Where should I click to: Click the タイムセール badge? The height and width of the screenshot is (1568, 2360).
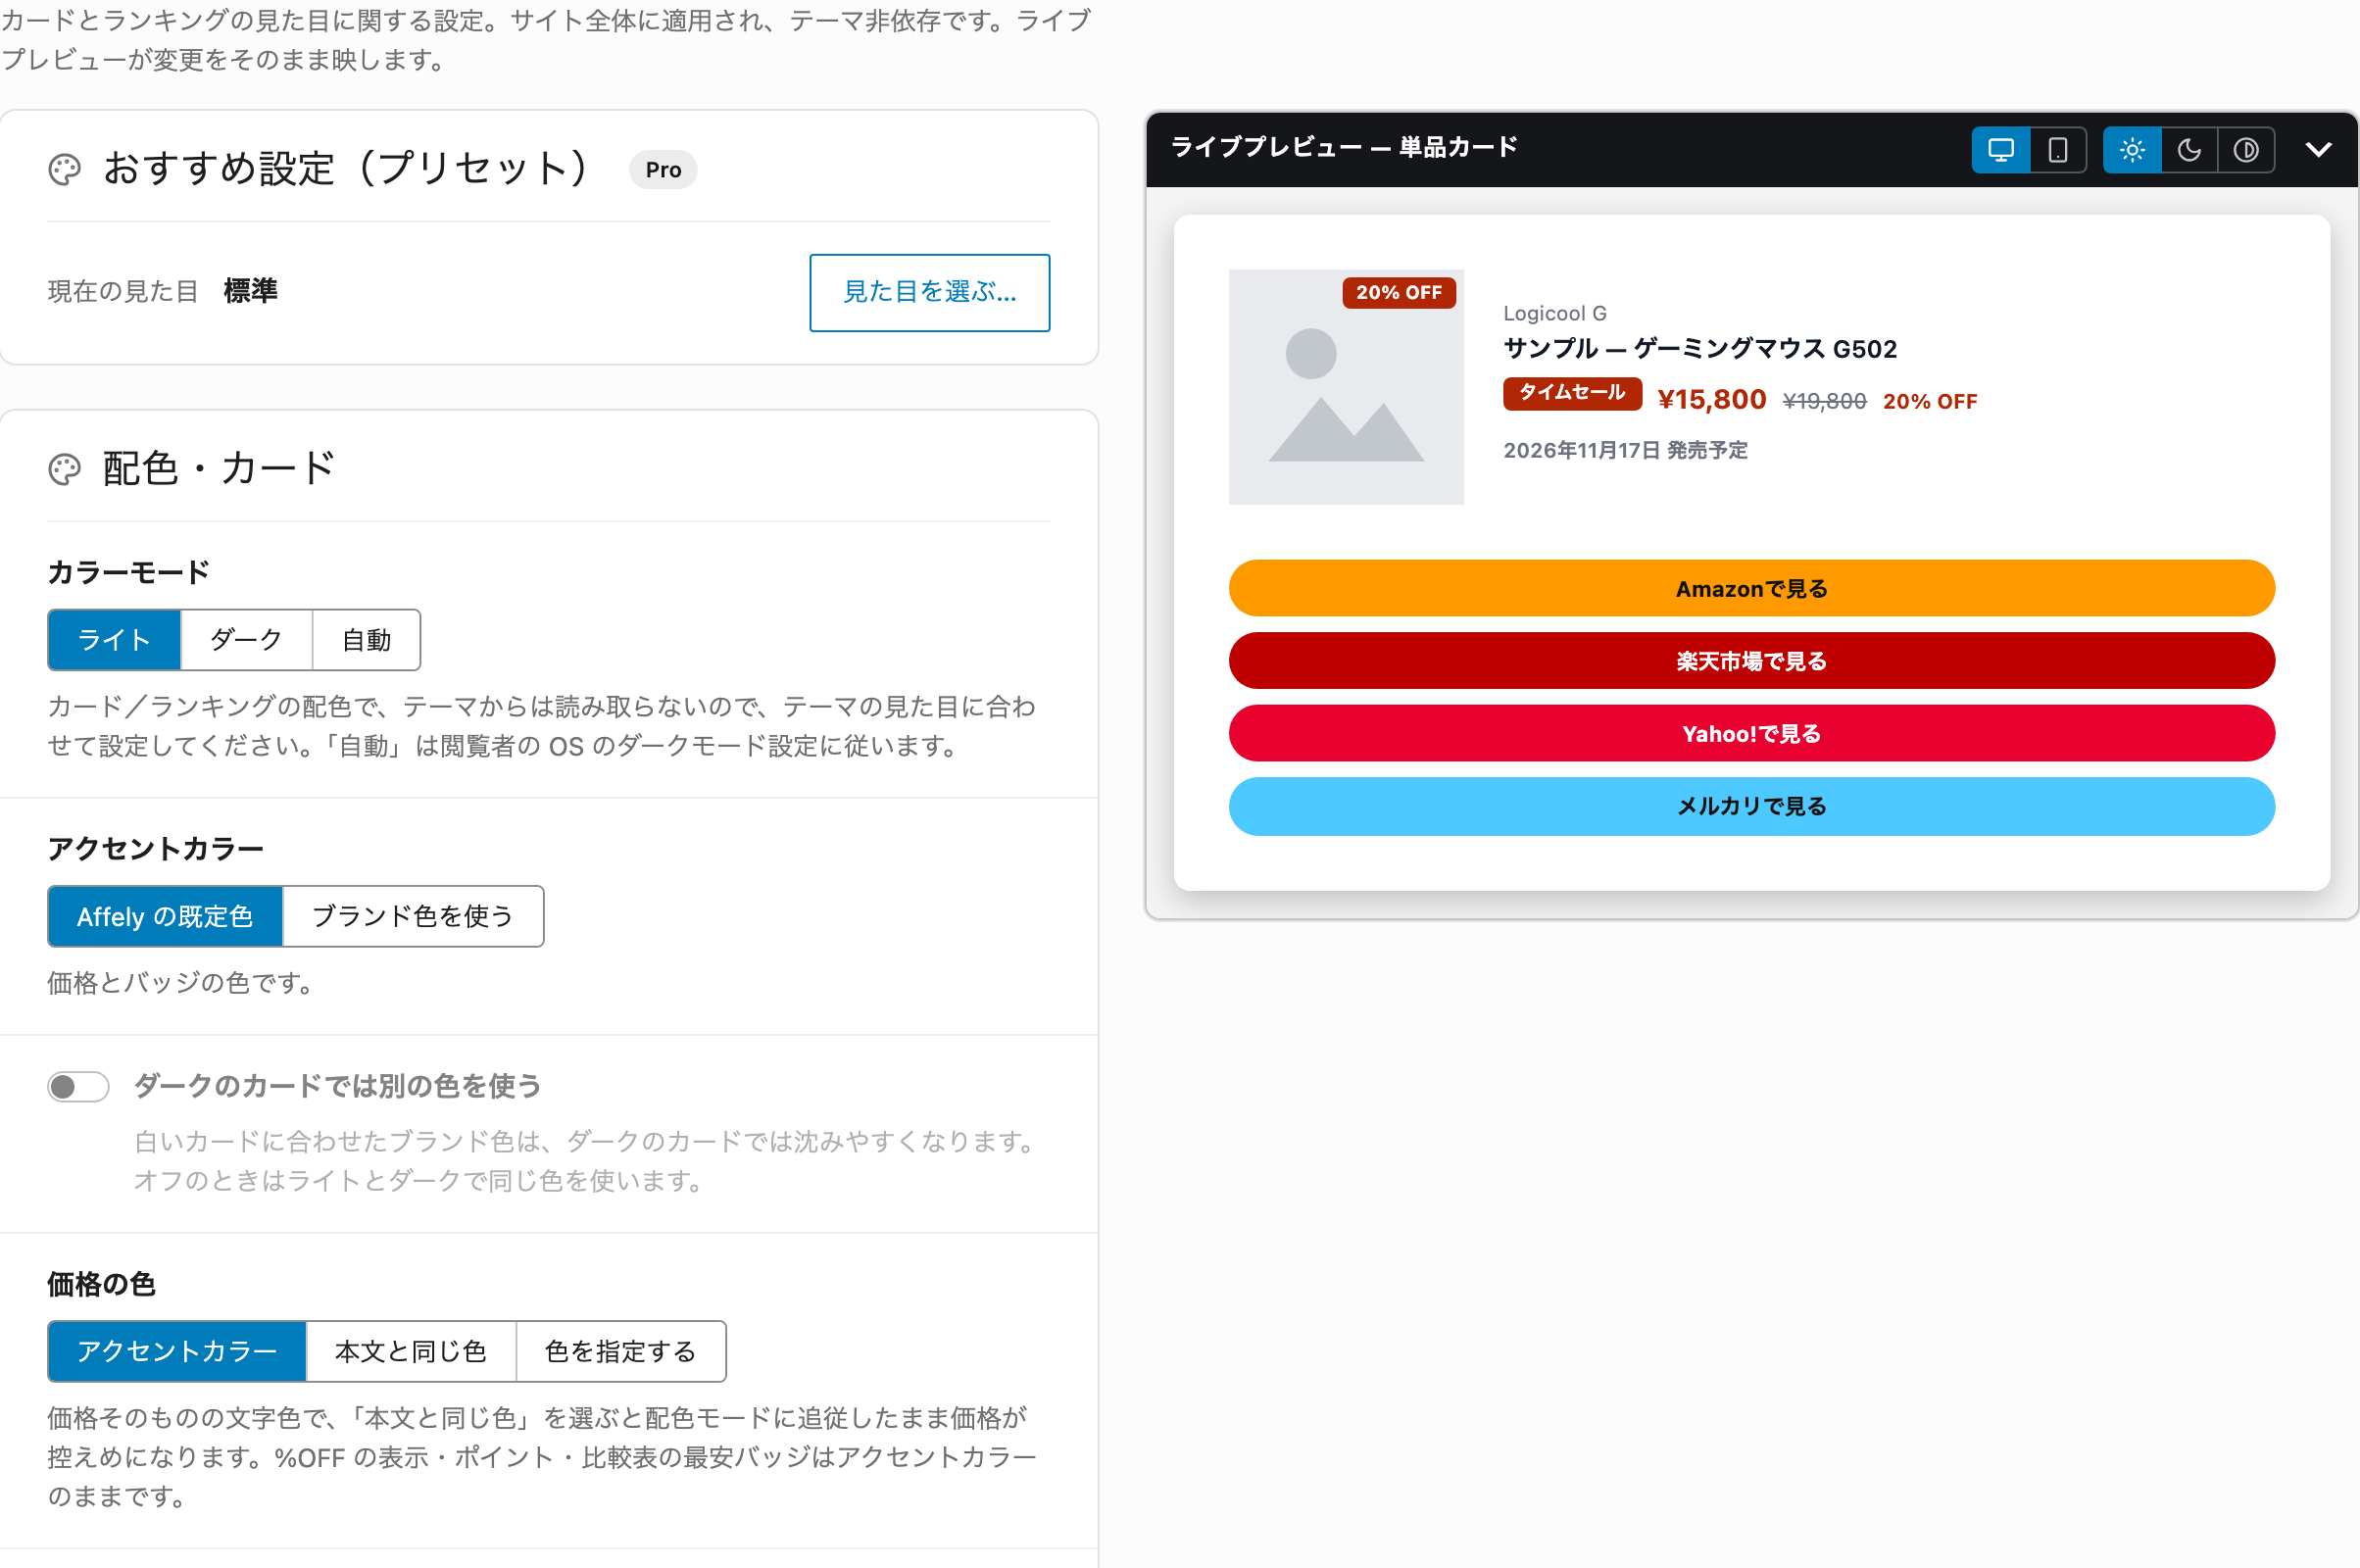coord(1572,393)
